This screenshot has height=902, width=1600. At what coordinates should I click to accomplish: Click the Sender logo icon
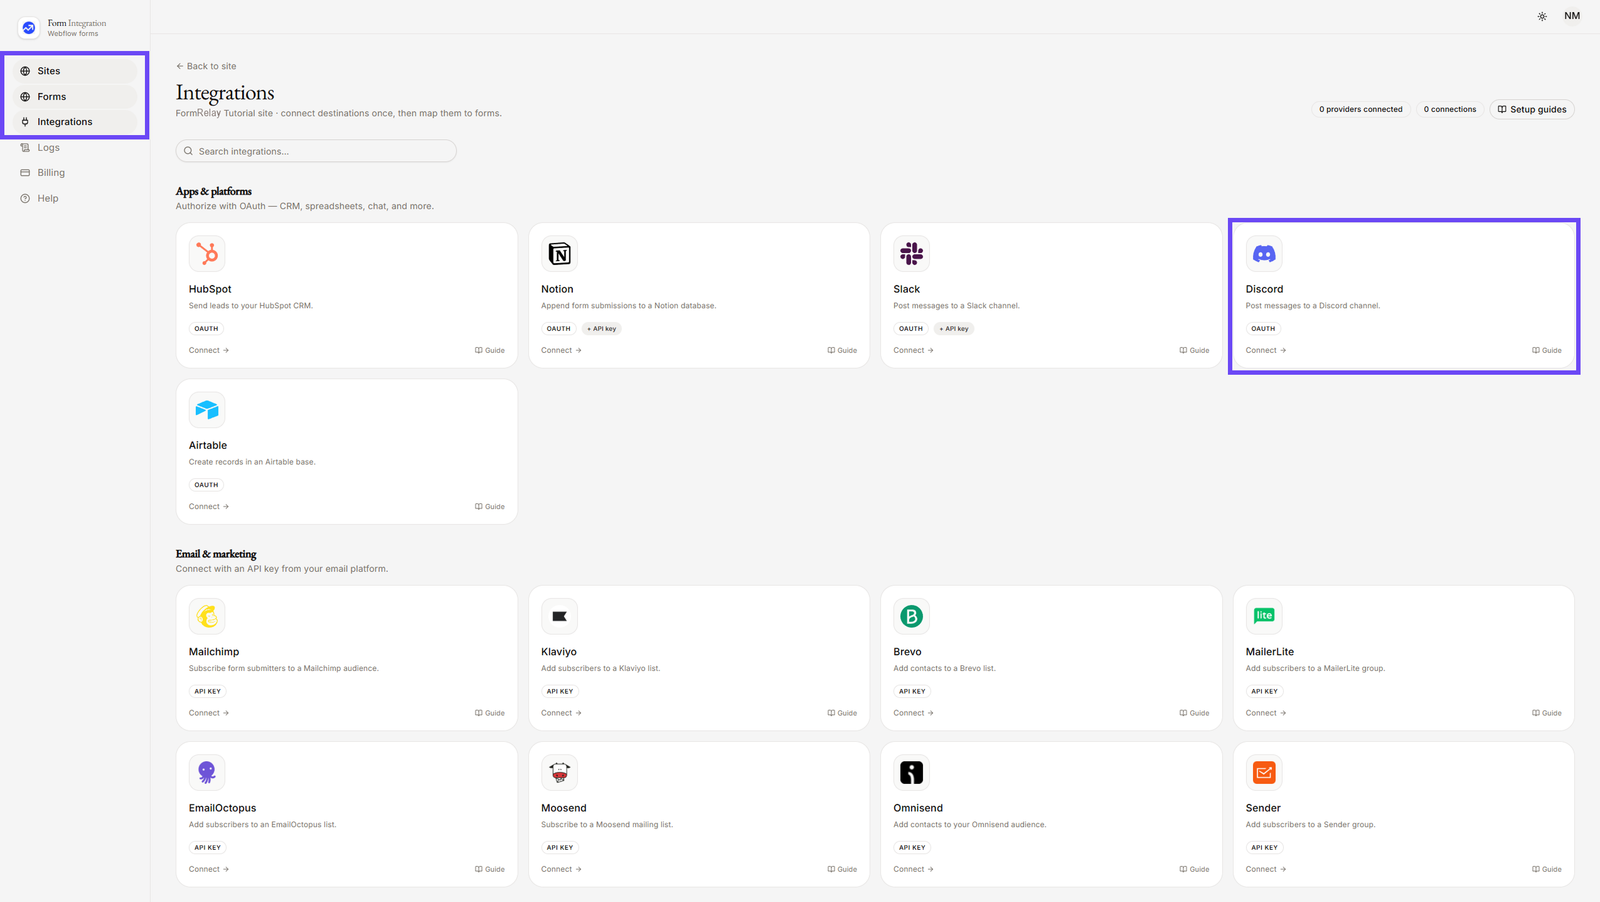point(1264,772)
